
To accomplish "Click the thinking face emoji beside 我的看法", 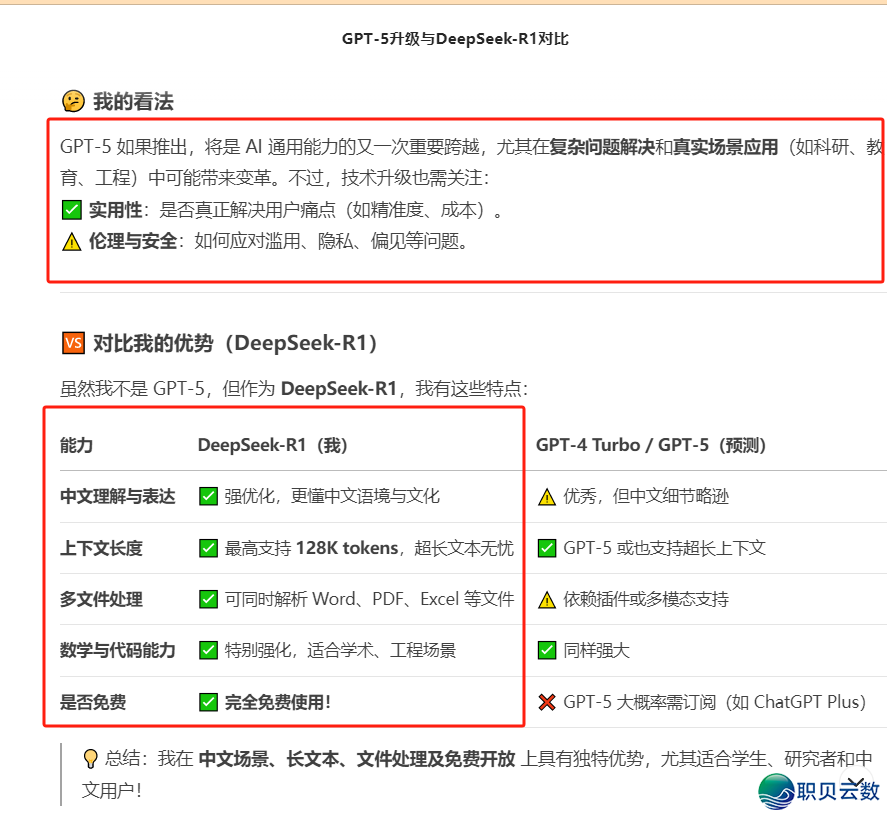I will [x=73, y=102].
